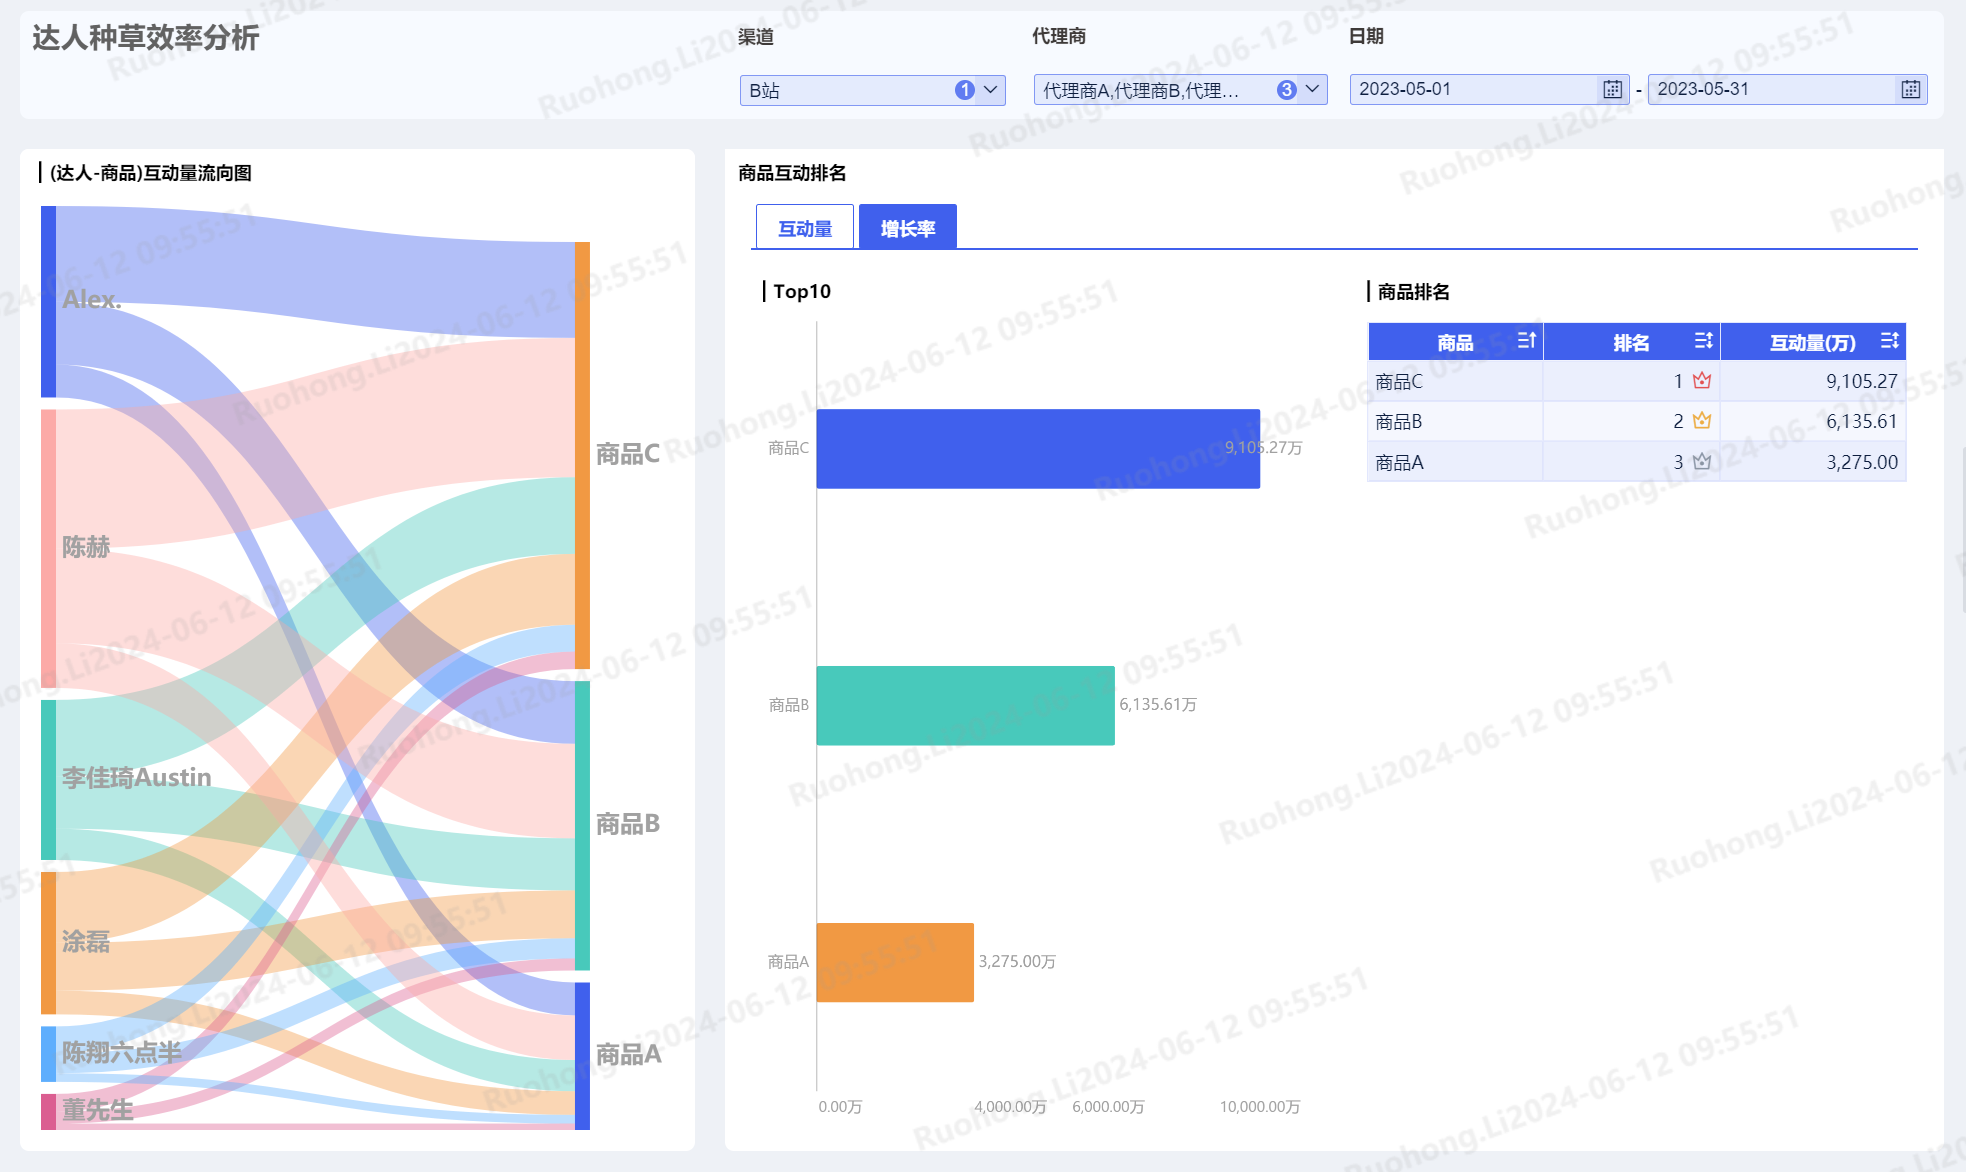Screen dimensions: 1966x1172
Task: Click gold crown icon for rank 2
Action: [1702, 421]
